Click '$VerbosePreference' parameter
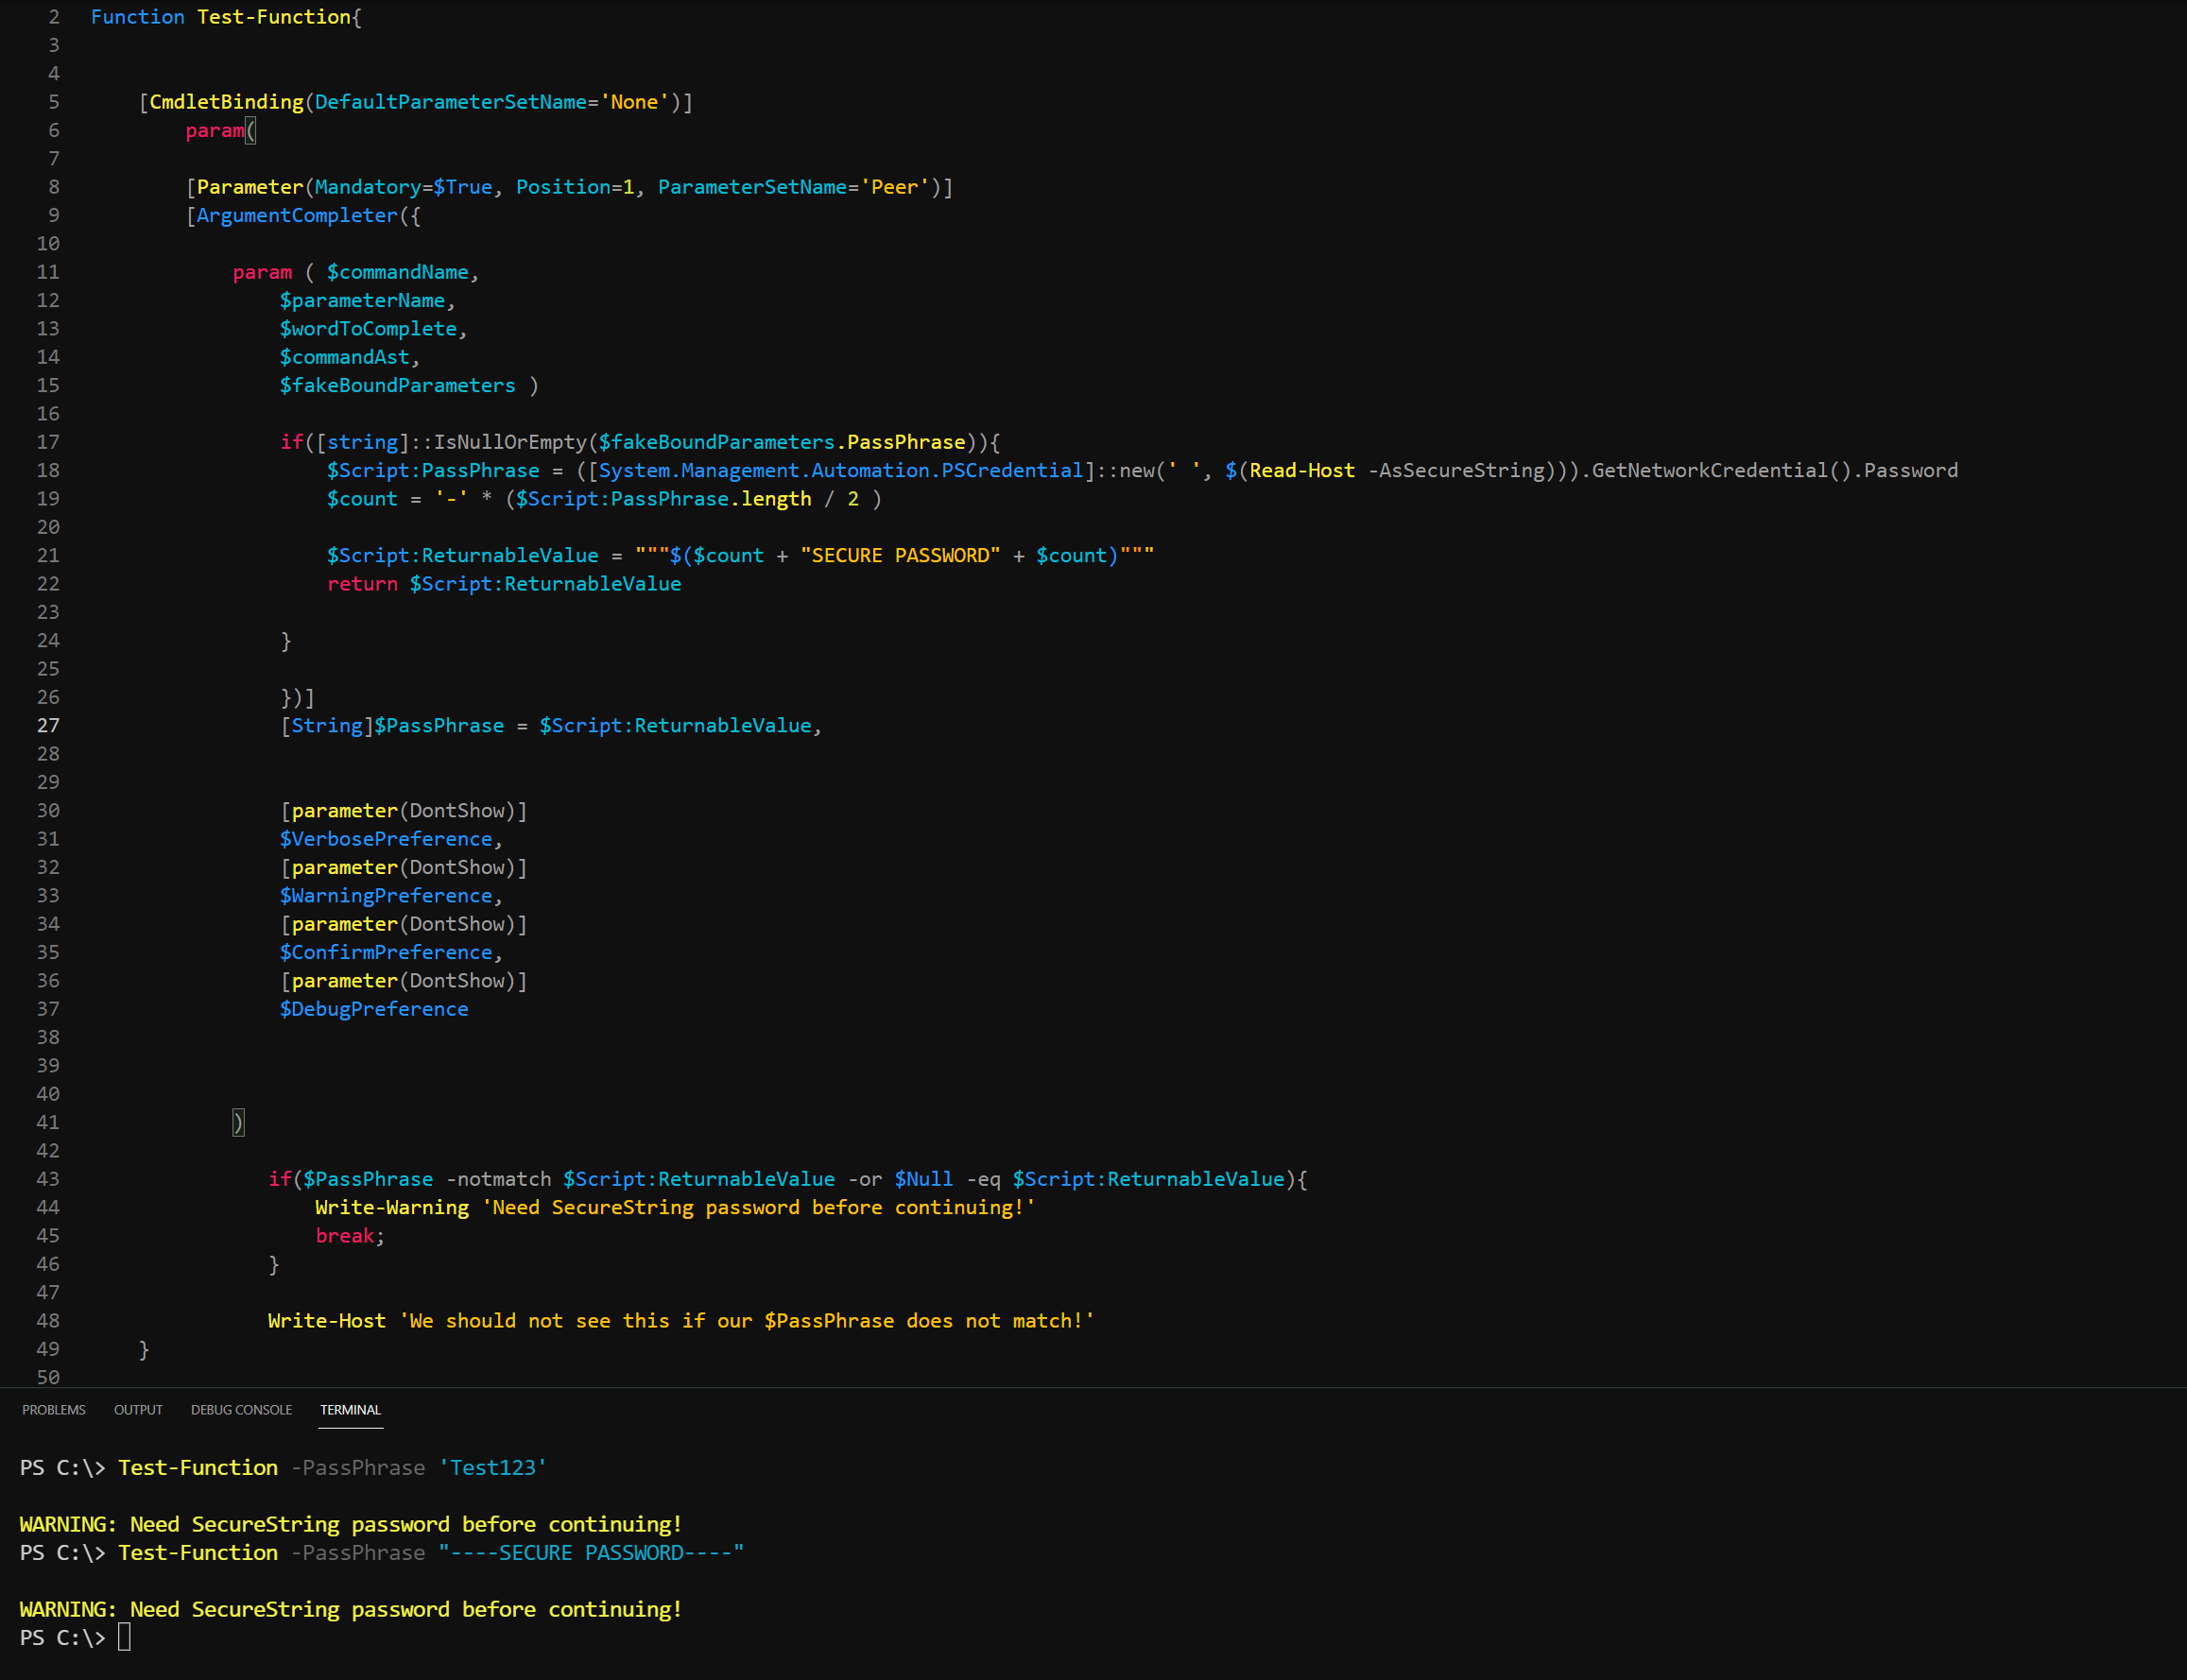The height and width of the screenshot is (1680, 2187). 386,839
